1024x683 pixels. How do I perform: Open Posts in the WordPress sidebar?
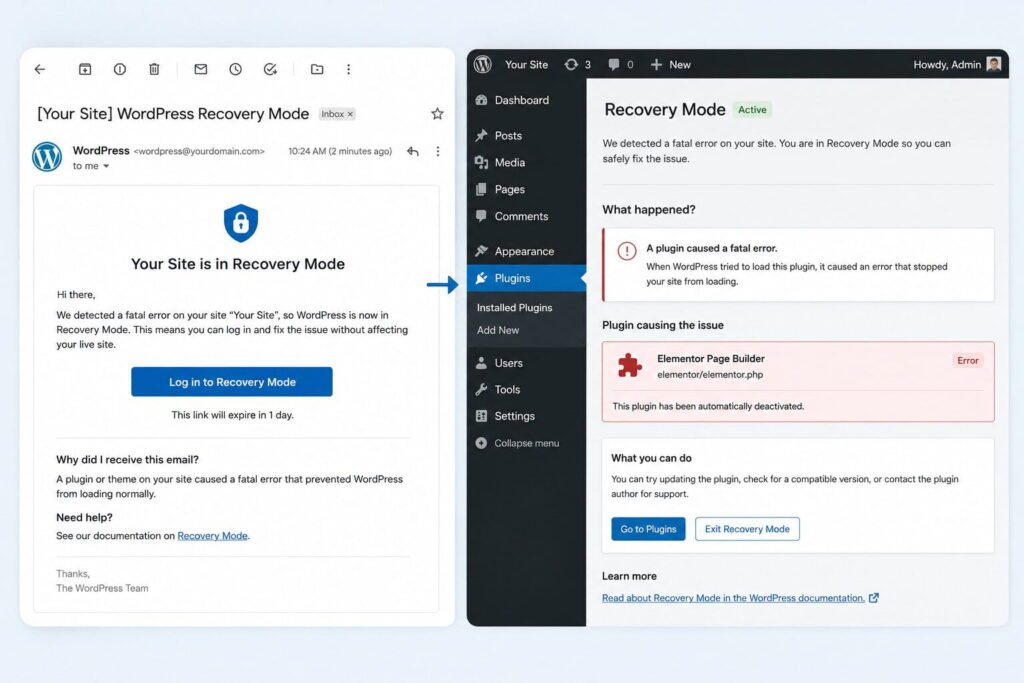[x=526, y=136]
